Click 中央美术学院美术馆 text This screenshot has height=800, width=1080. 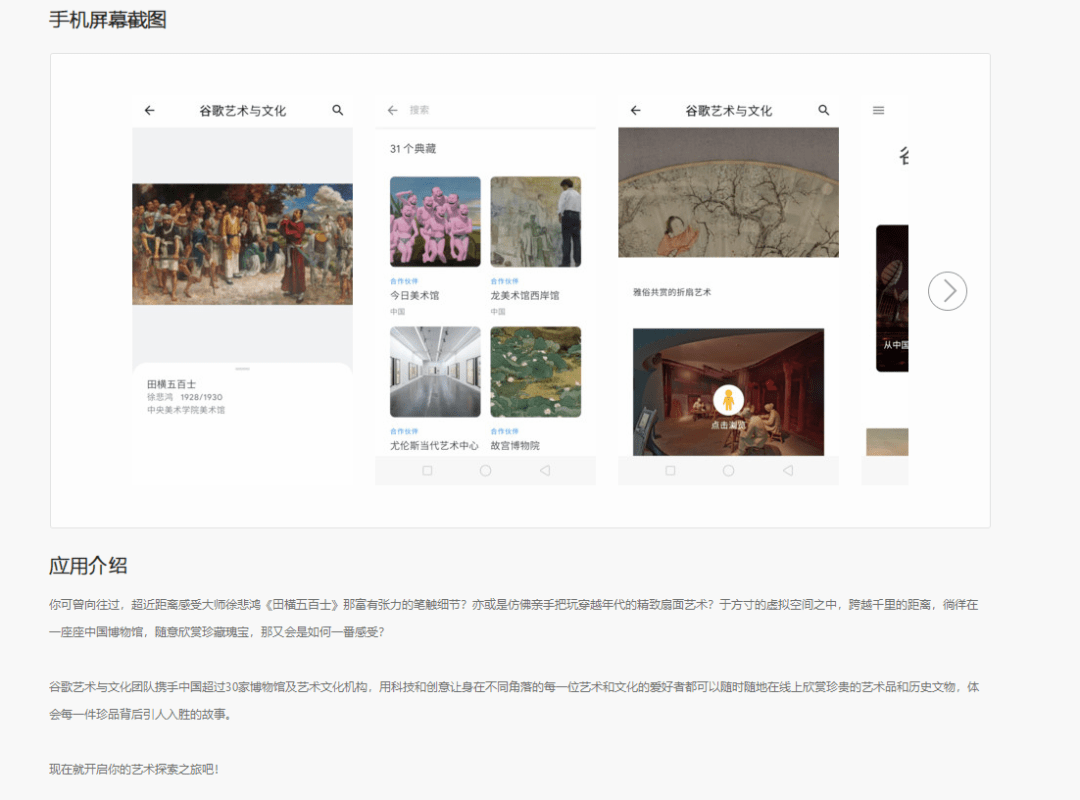point(186,410)
